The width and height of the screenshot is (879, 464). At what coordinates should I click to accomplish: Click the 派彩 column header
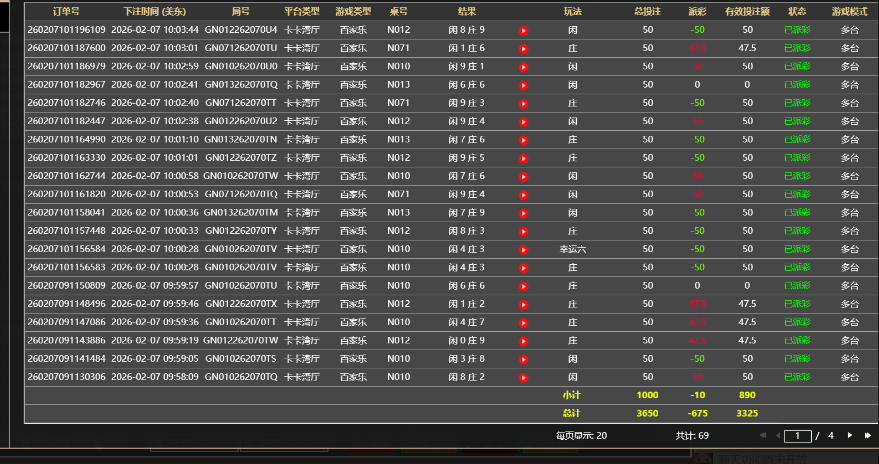(x=697, y=11)
